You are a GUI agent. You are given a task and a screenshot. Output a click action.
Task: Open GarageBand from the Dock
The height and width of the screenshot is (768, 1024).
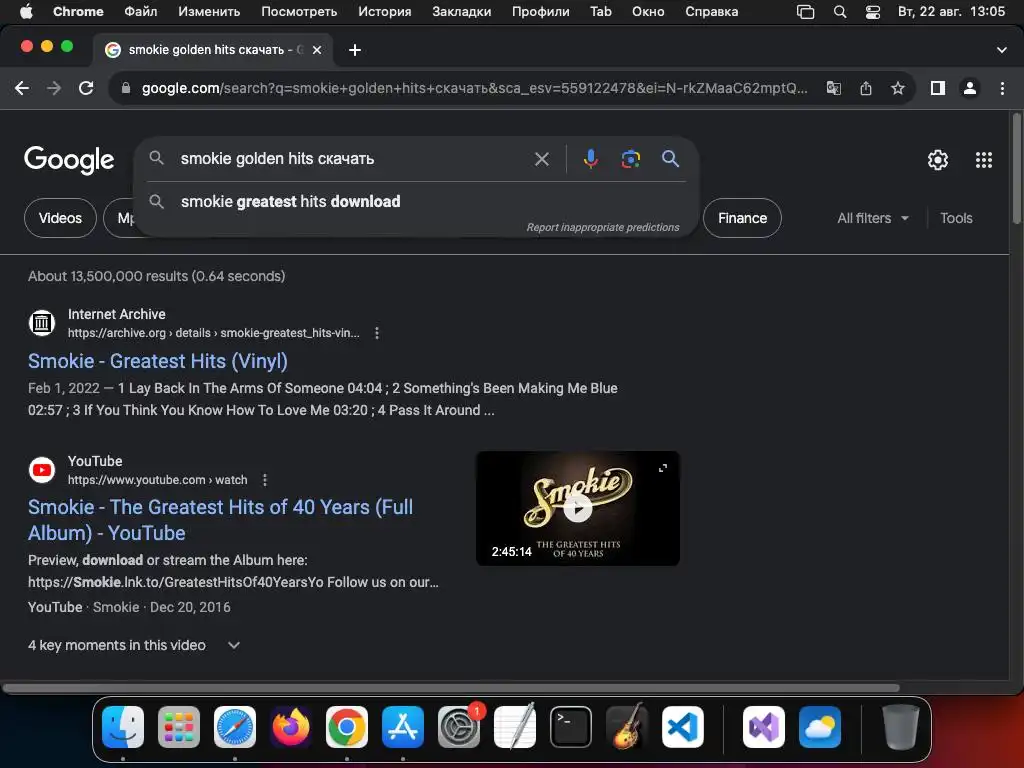coord(627,727)
